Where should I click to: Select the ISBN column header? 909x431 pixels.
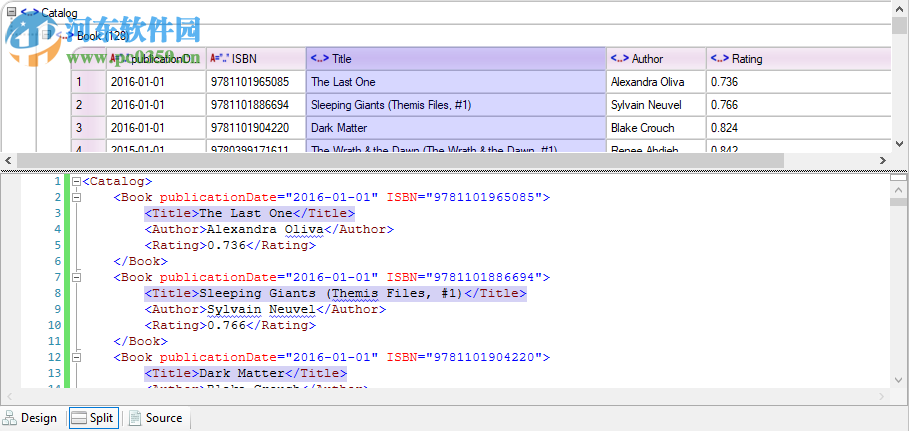(256, 59)
